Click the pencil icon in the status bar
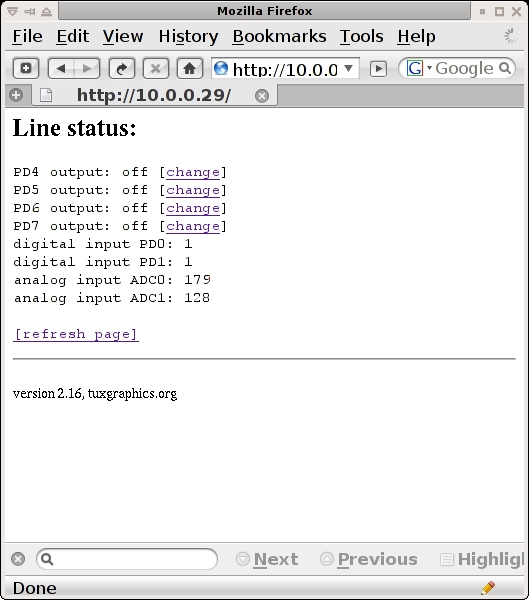 [x=488, y=587]
